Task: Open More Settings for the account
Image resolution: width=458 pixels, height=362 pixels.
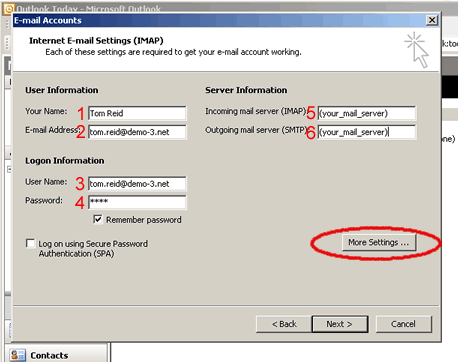Action: [379, 242]
